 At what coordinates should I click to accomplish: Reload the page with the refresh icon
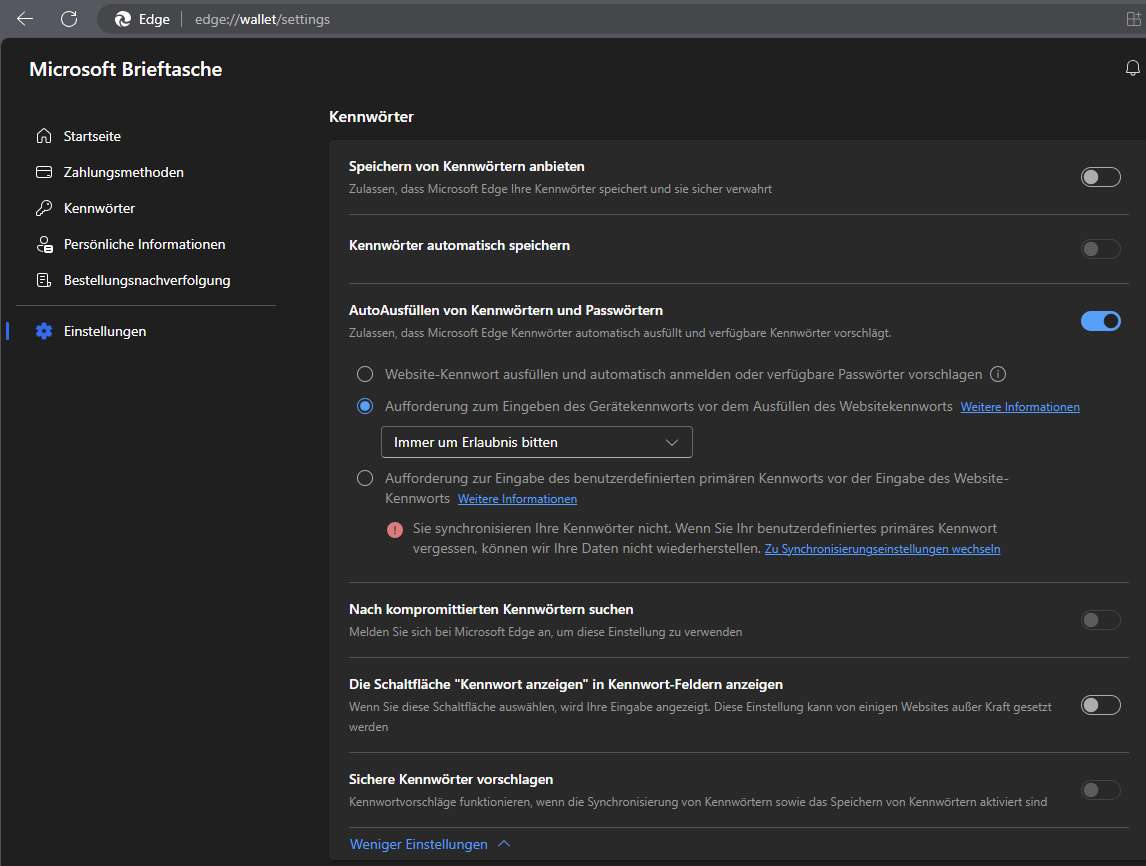(x=69, y=19)
